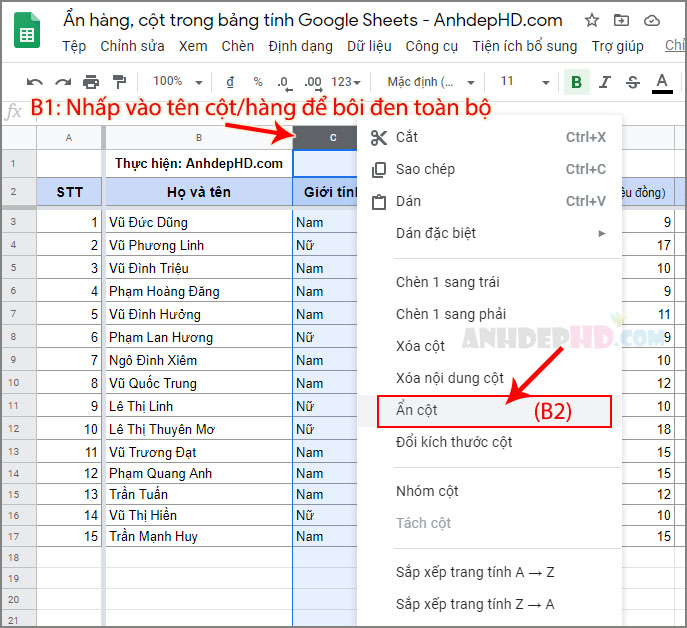Click the Redo arrow icon
687x628 pixels.
[x=63, y=82]
